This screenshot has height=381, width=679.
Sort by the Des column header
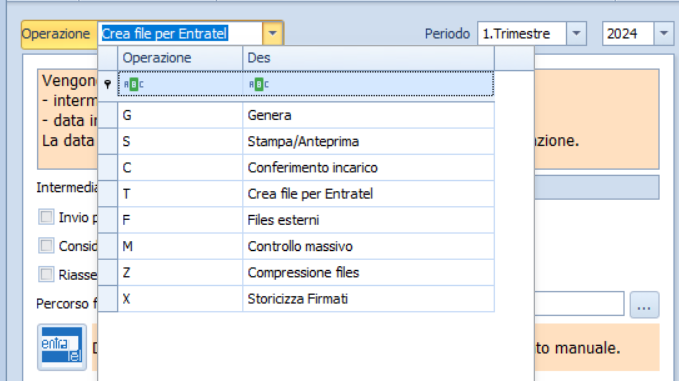tap(368, 58)
